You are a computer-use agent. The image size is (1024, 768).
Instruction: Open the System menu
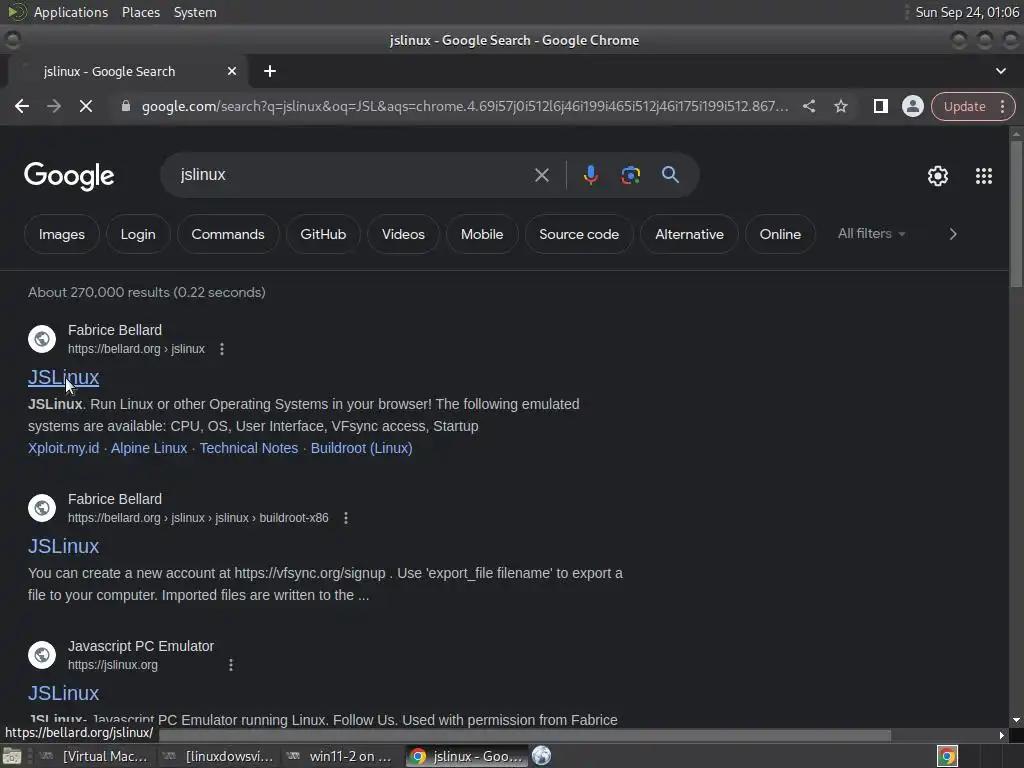pos(195,12)
